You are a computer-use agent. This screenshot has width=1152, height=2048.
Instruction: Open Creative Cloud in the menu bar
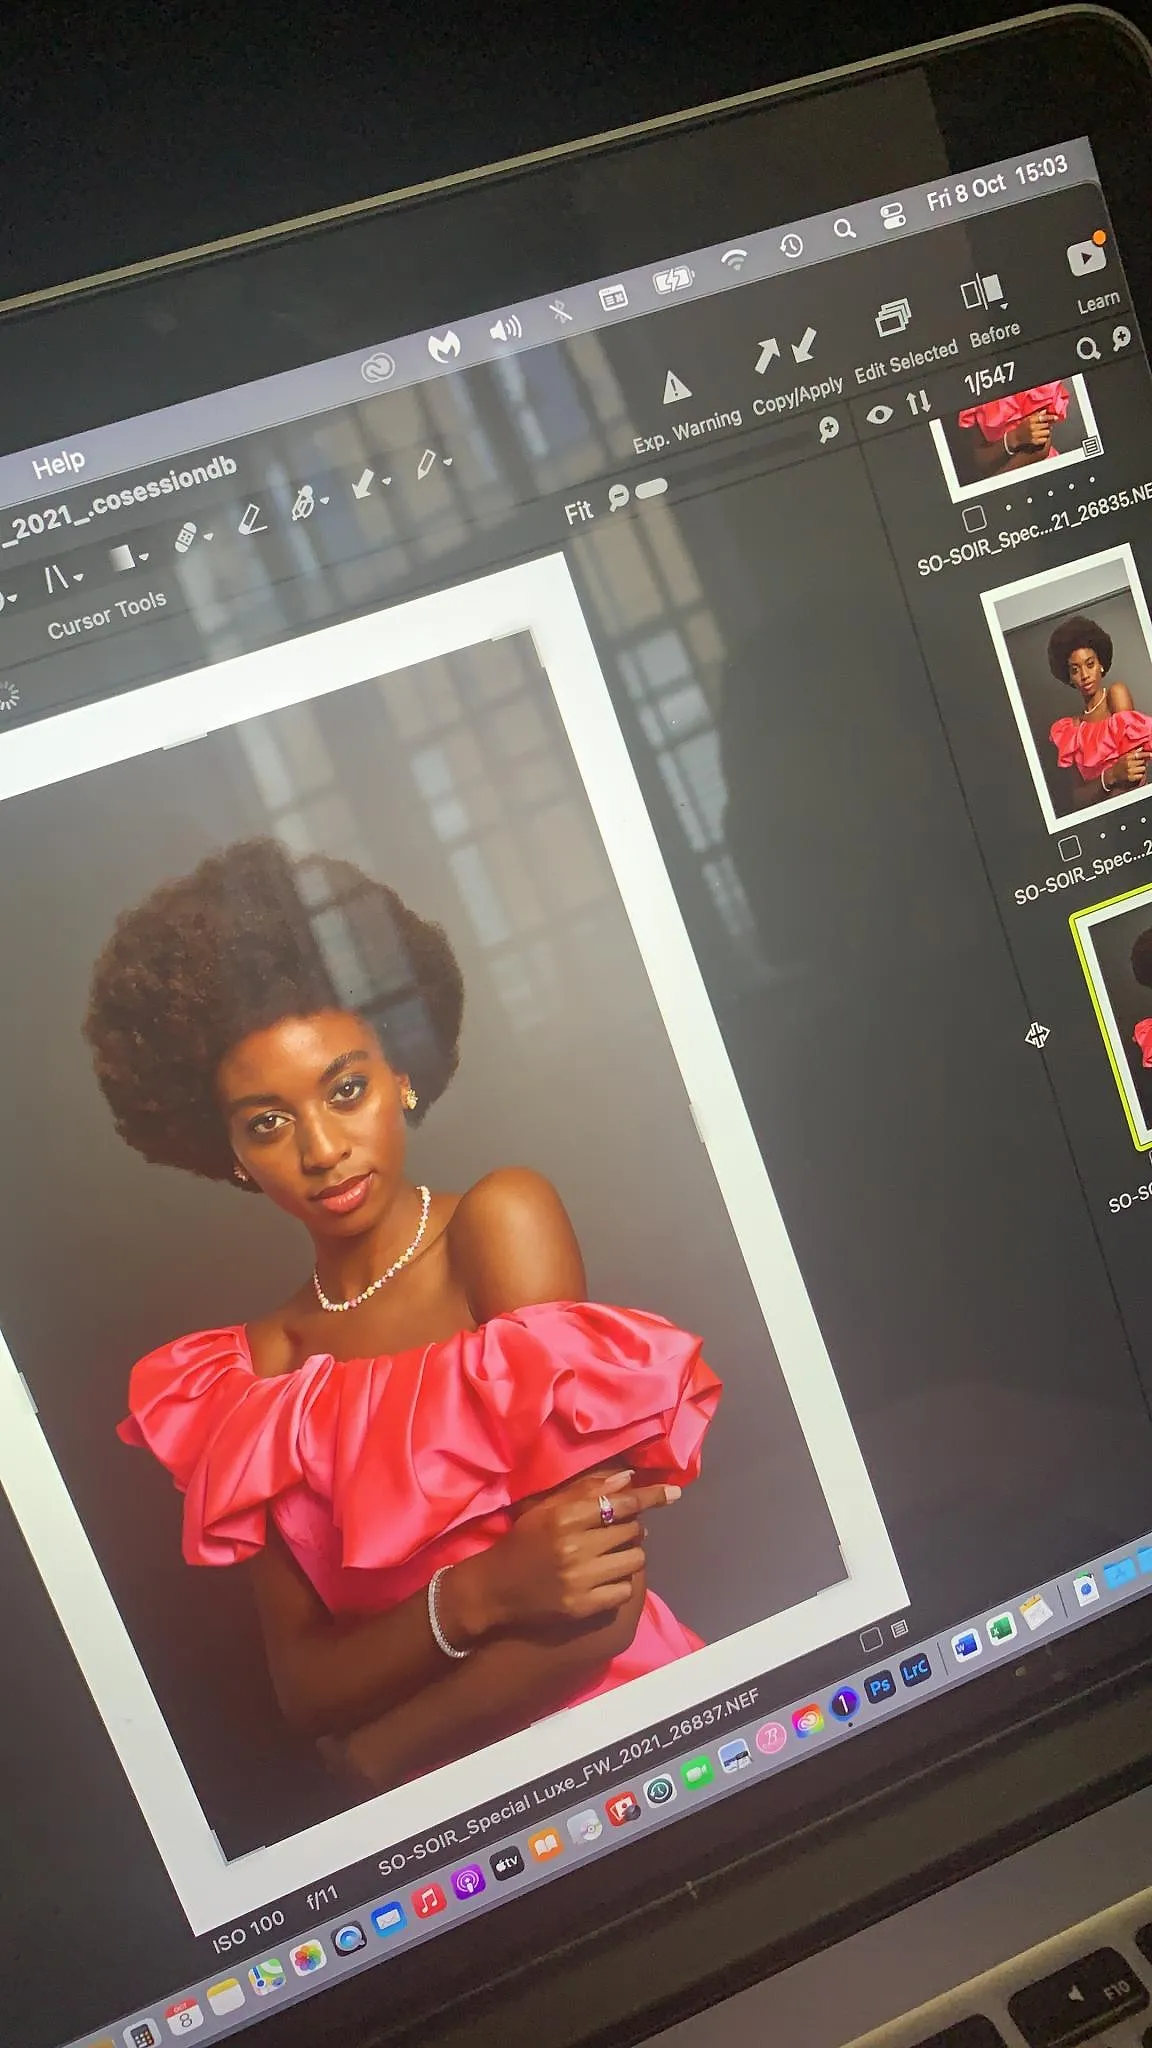click(378, 369)
